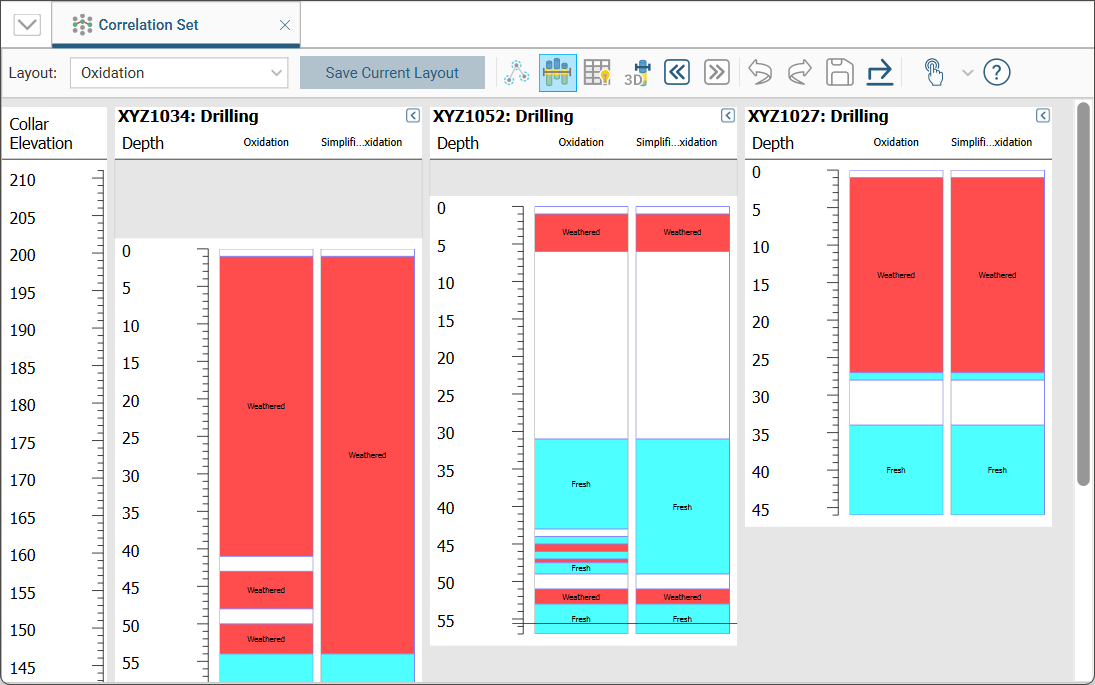Click the correlation picks network icon
The image size is (1095, 685).
coord(517,72)
